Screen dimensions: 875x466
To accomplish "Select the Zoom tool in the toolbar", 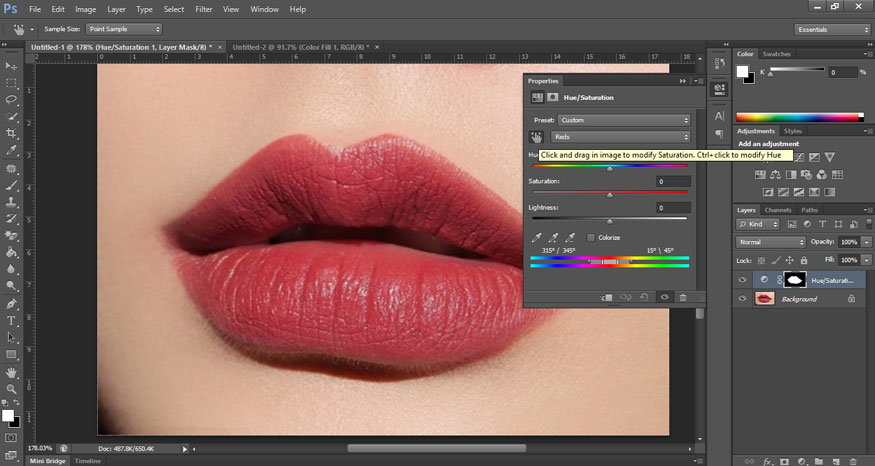I will [11, 389].
